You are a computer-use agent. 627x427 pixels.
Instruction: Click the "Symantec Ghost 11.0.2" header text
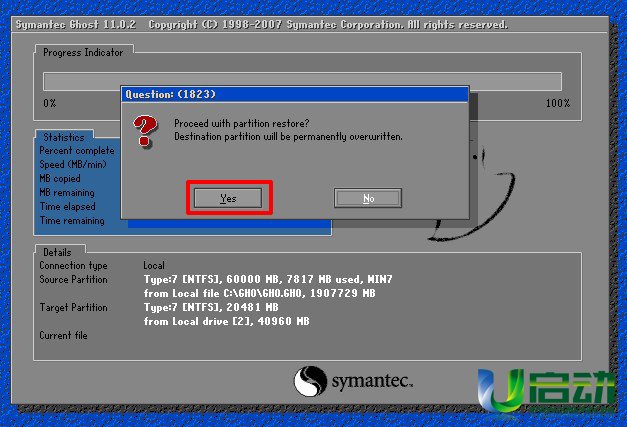76,25
